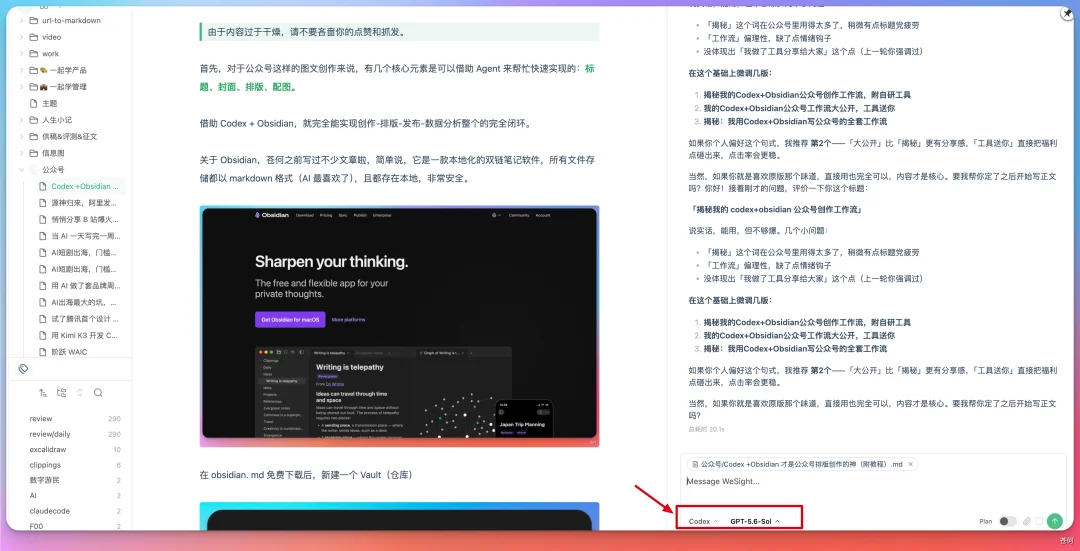Click the document icon in attached file chip
This screenshot has height=551, width=1080.
pyautogui.click(x=695, y=464)
